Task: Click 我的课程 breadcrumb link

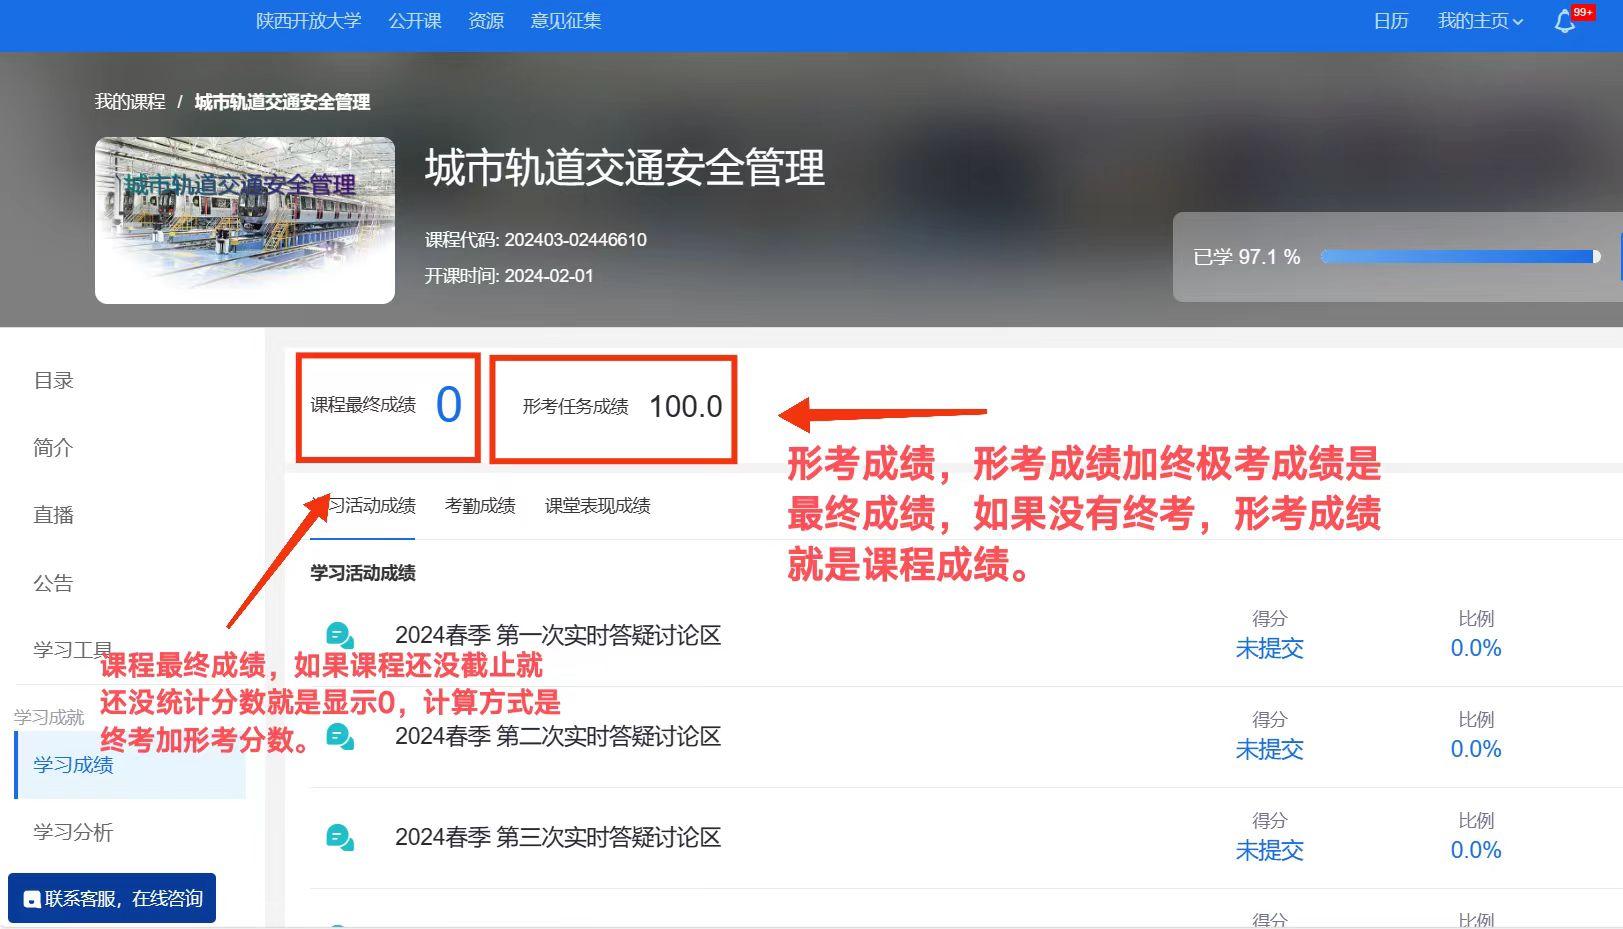Action: [130, 102]
